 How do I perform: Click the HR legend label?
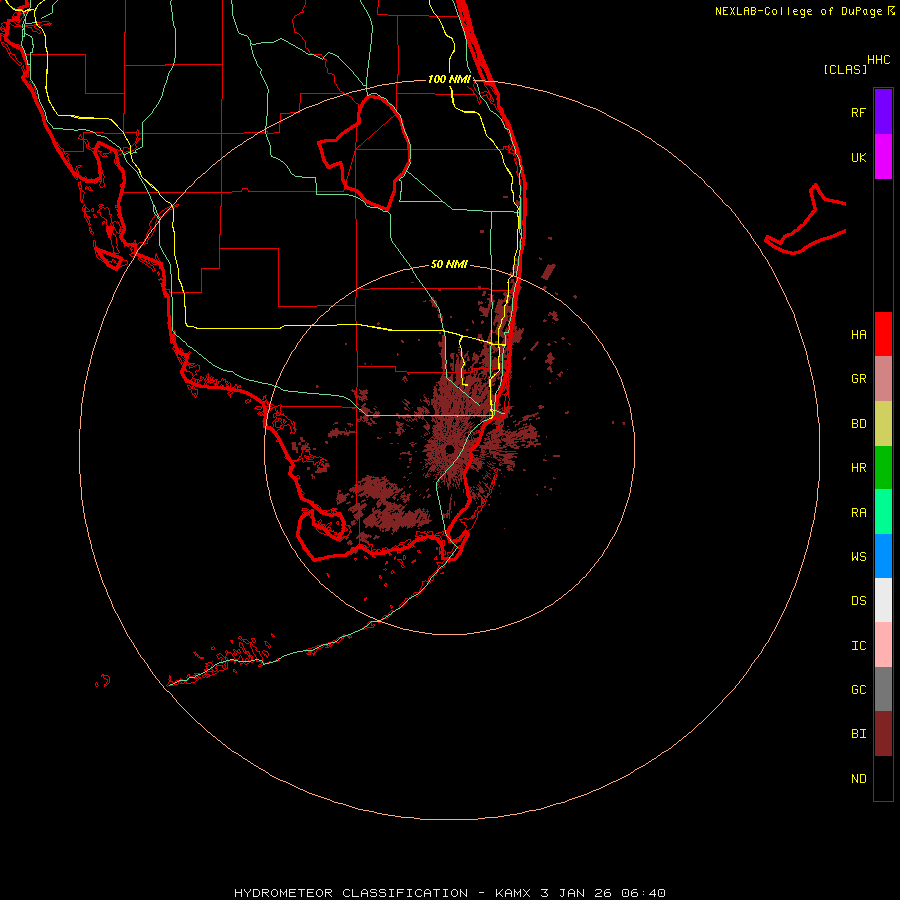click(x=858, y=468)
